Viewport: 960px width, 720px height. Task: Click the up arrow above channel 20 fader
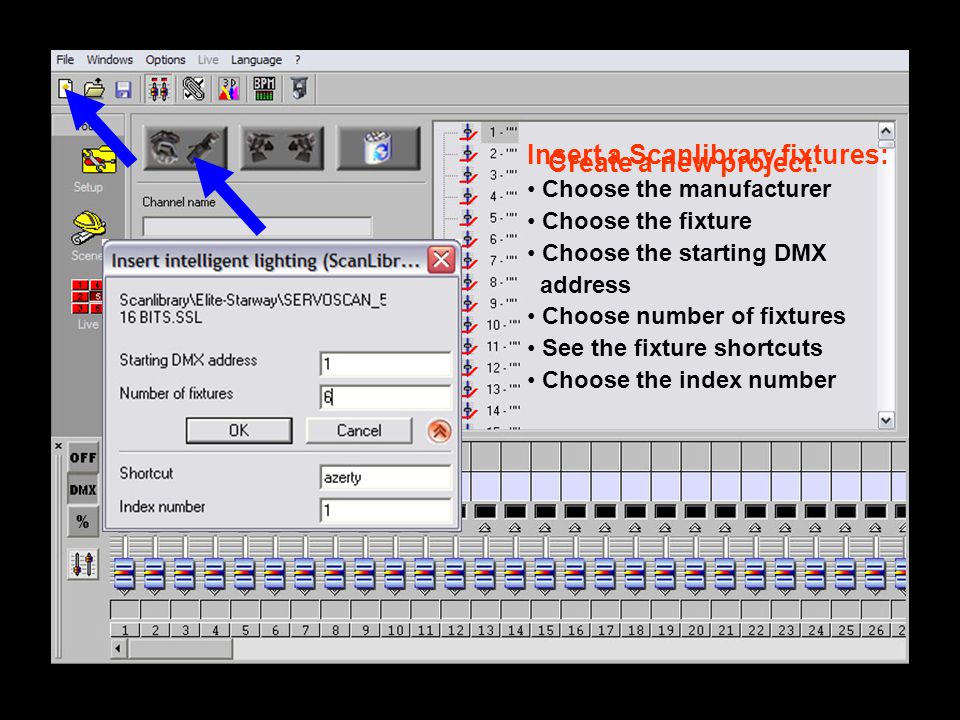click(x=695, y=527)
